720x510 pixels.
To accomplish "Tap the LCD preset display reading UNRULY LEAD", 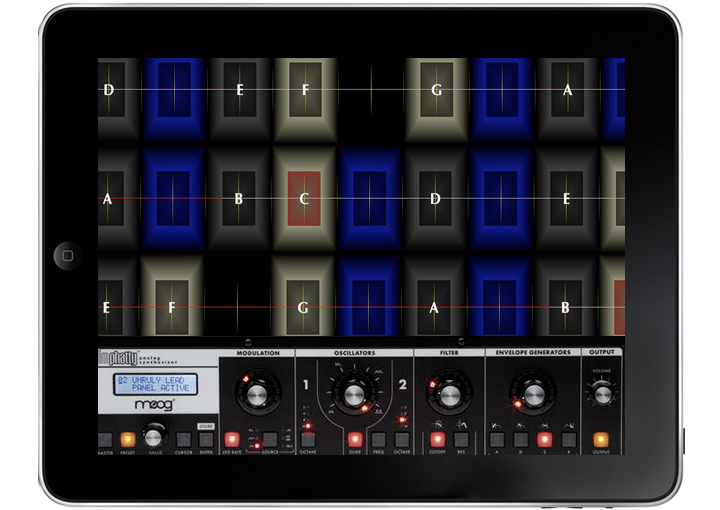I will pos(156,384).
